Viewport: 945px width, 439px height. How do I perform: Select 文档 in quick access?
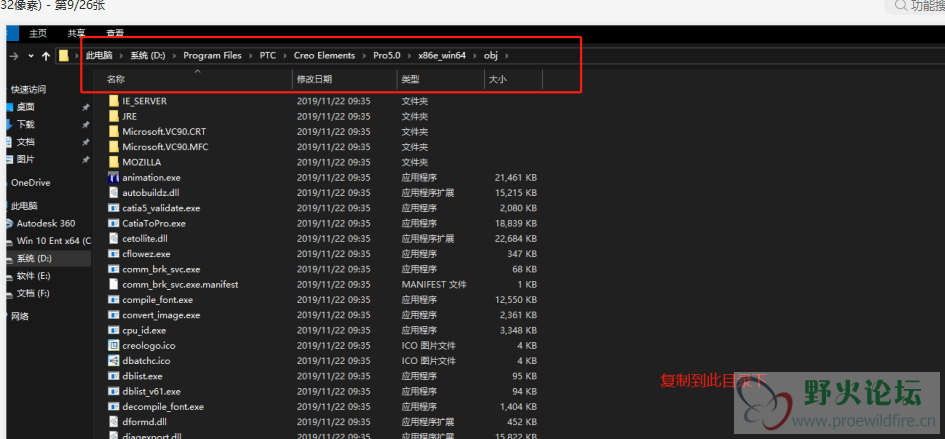click(25, 142)
